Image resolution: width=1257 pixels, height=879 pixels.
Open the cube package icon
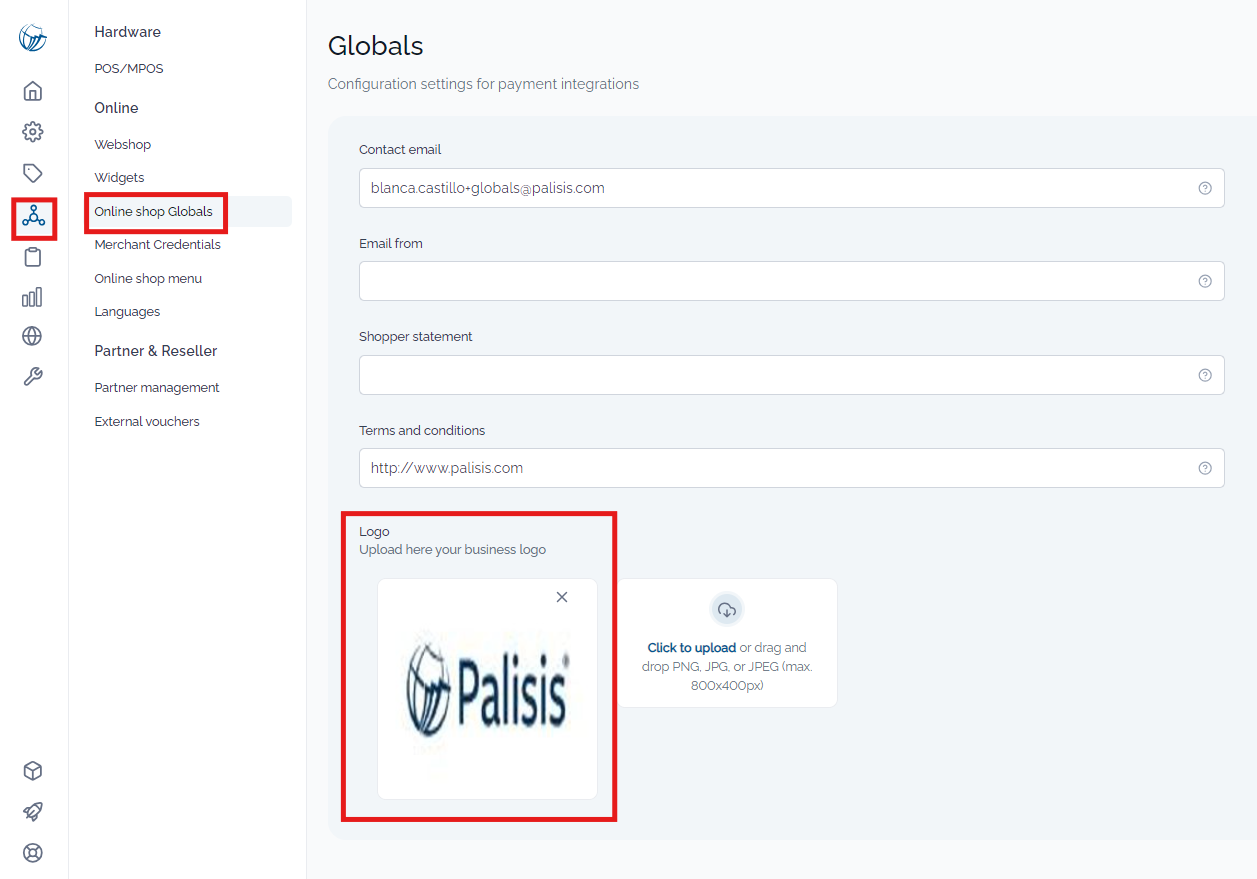pos(33,771)
